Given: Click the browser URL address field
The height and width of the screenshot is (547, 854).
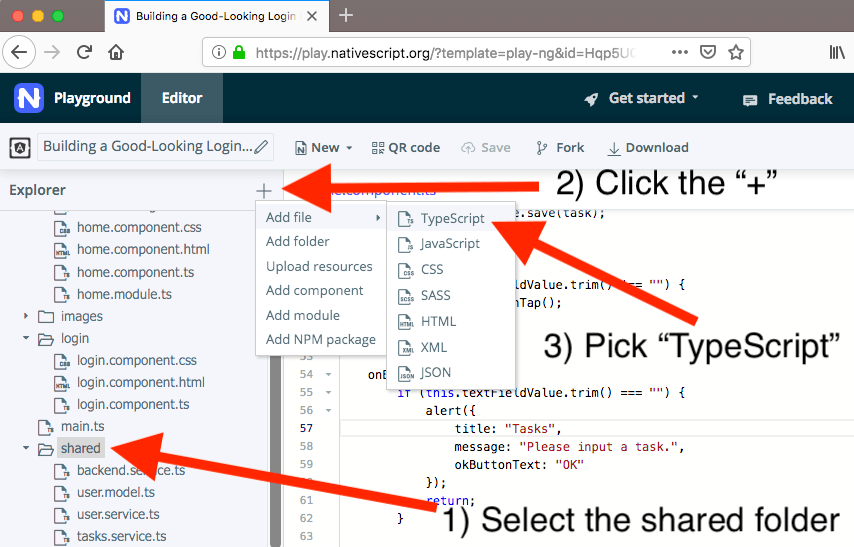Looking at the screenshot, I should (x=445, y=52).
